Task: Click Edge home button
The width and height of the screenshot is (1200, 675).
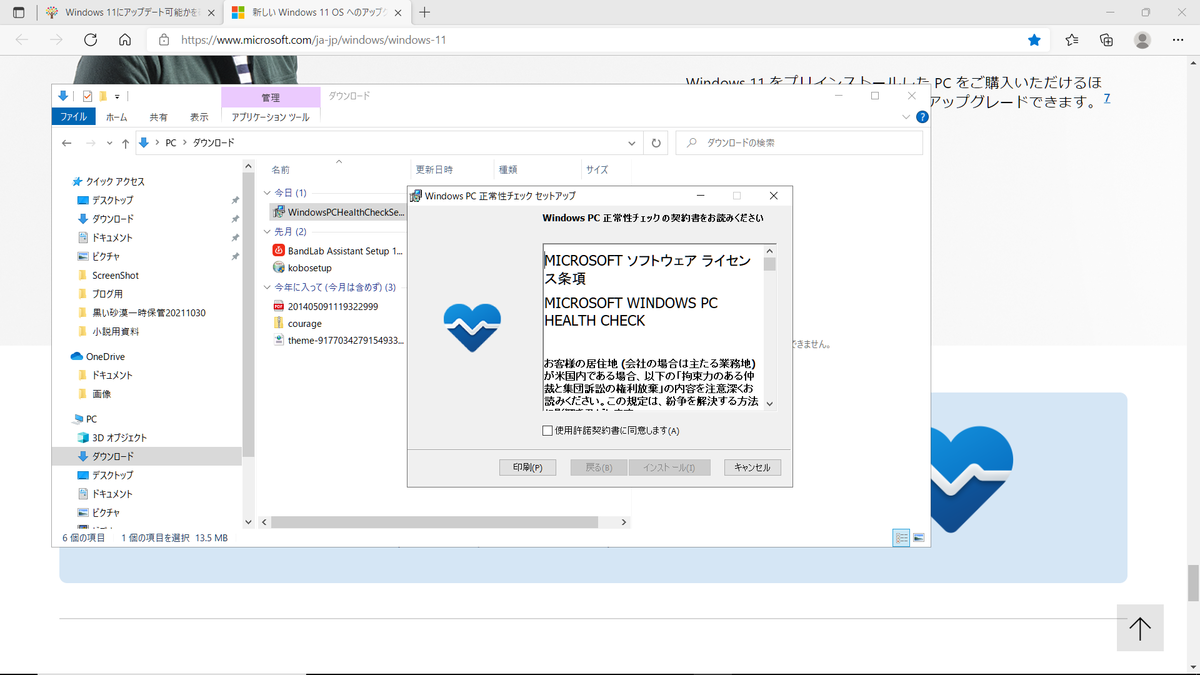Action: click(x=124, y=40)
